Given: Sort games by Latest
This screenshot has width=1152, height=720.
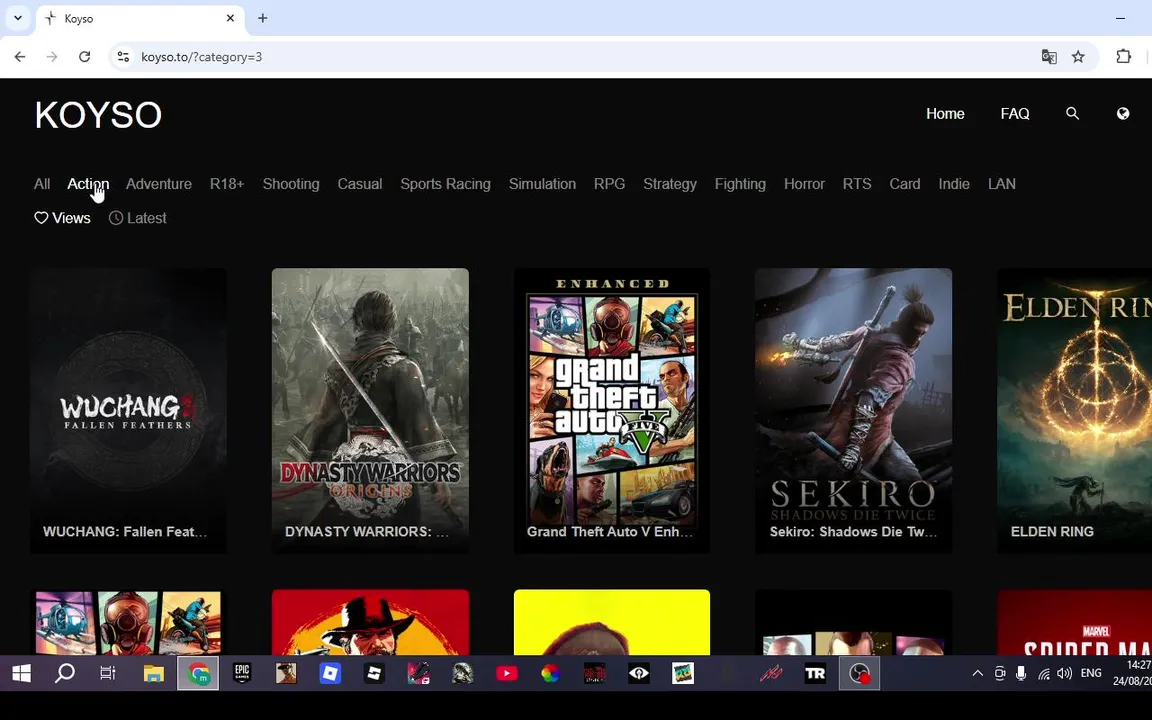Looking at the screenshot, I should tap(137, 218).
